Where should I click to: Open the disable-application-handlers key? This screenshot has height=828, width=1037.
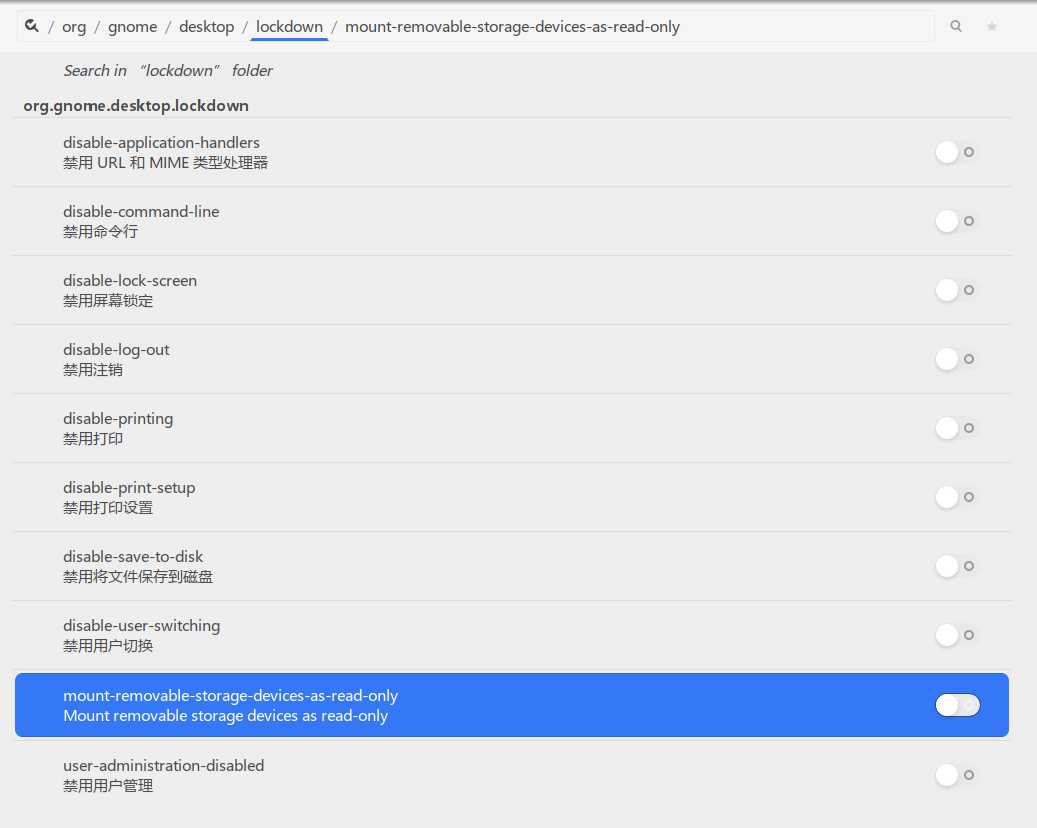tap(512, 152)
